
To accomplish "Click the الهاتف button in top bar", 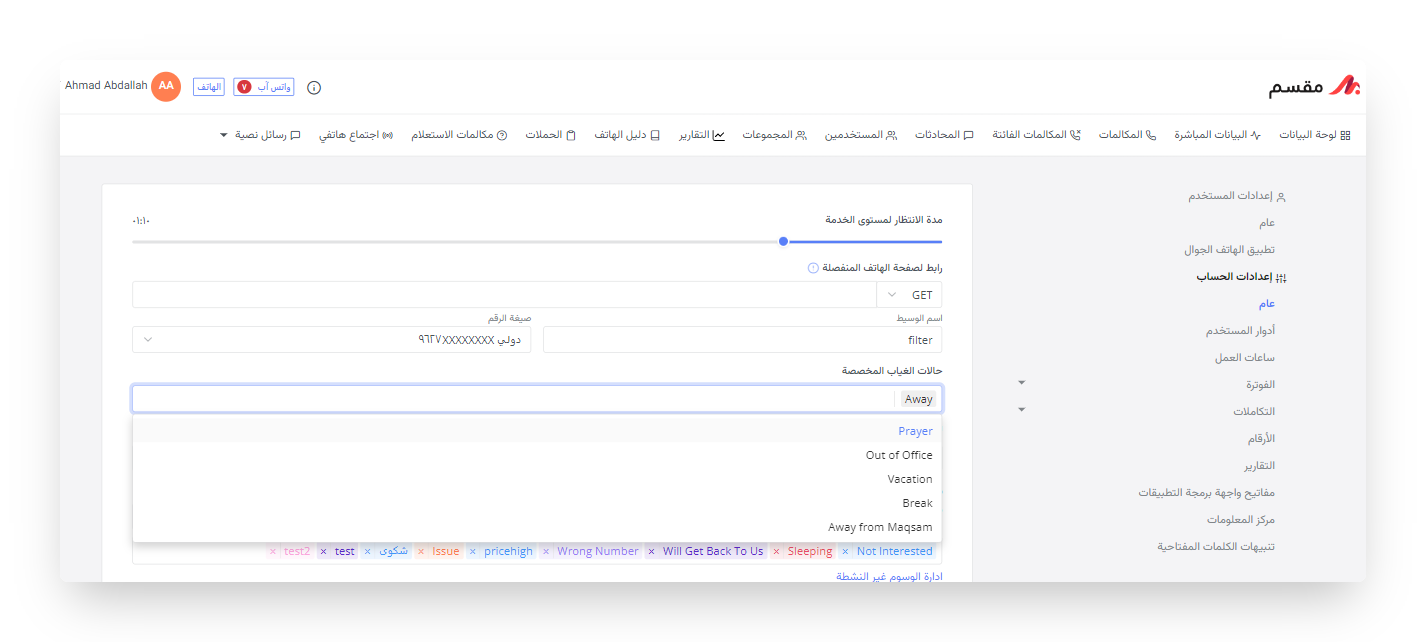I will click(x=209, y=87).
